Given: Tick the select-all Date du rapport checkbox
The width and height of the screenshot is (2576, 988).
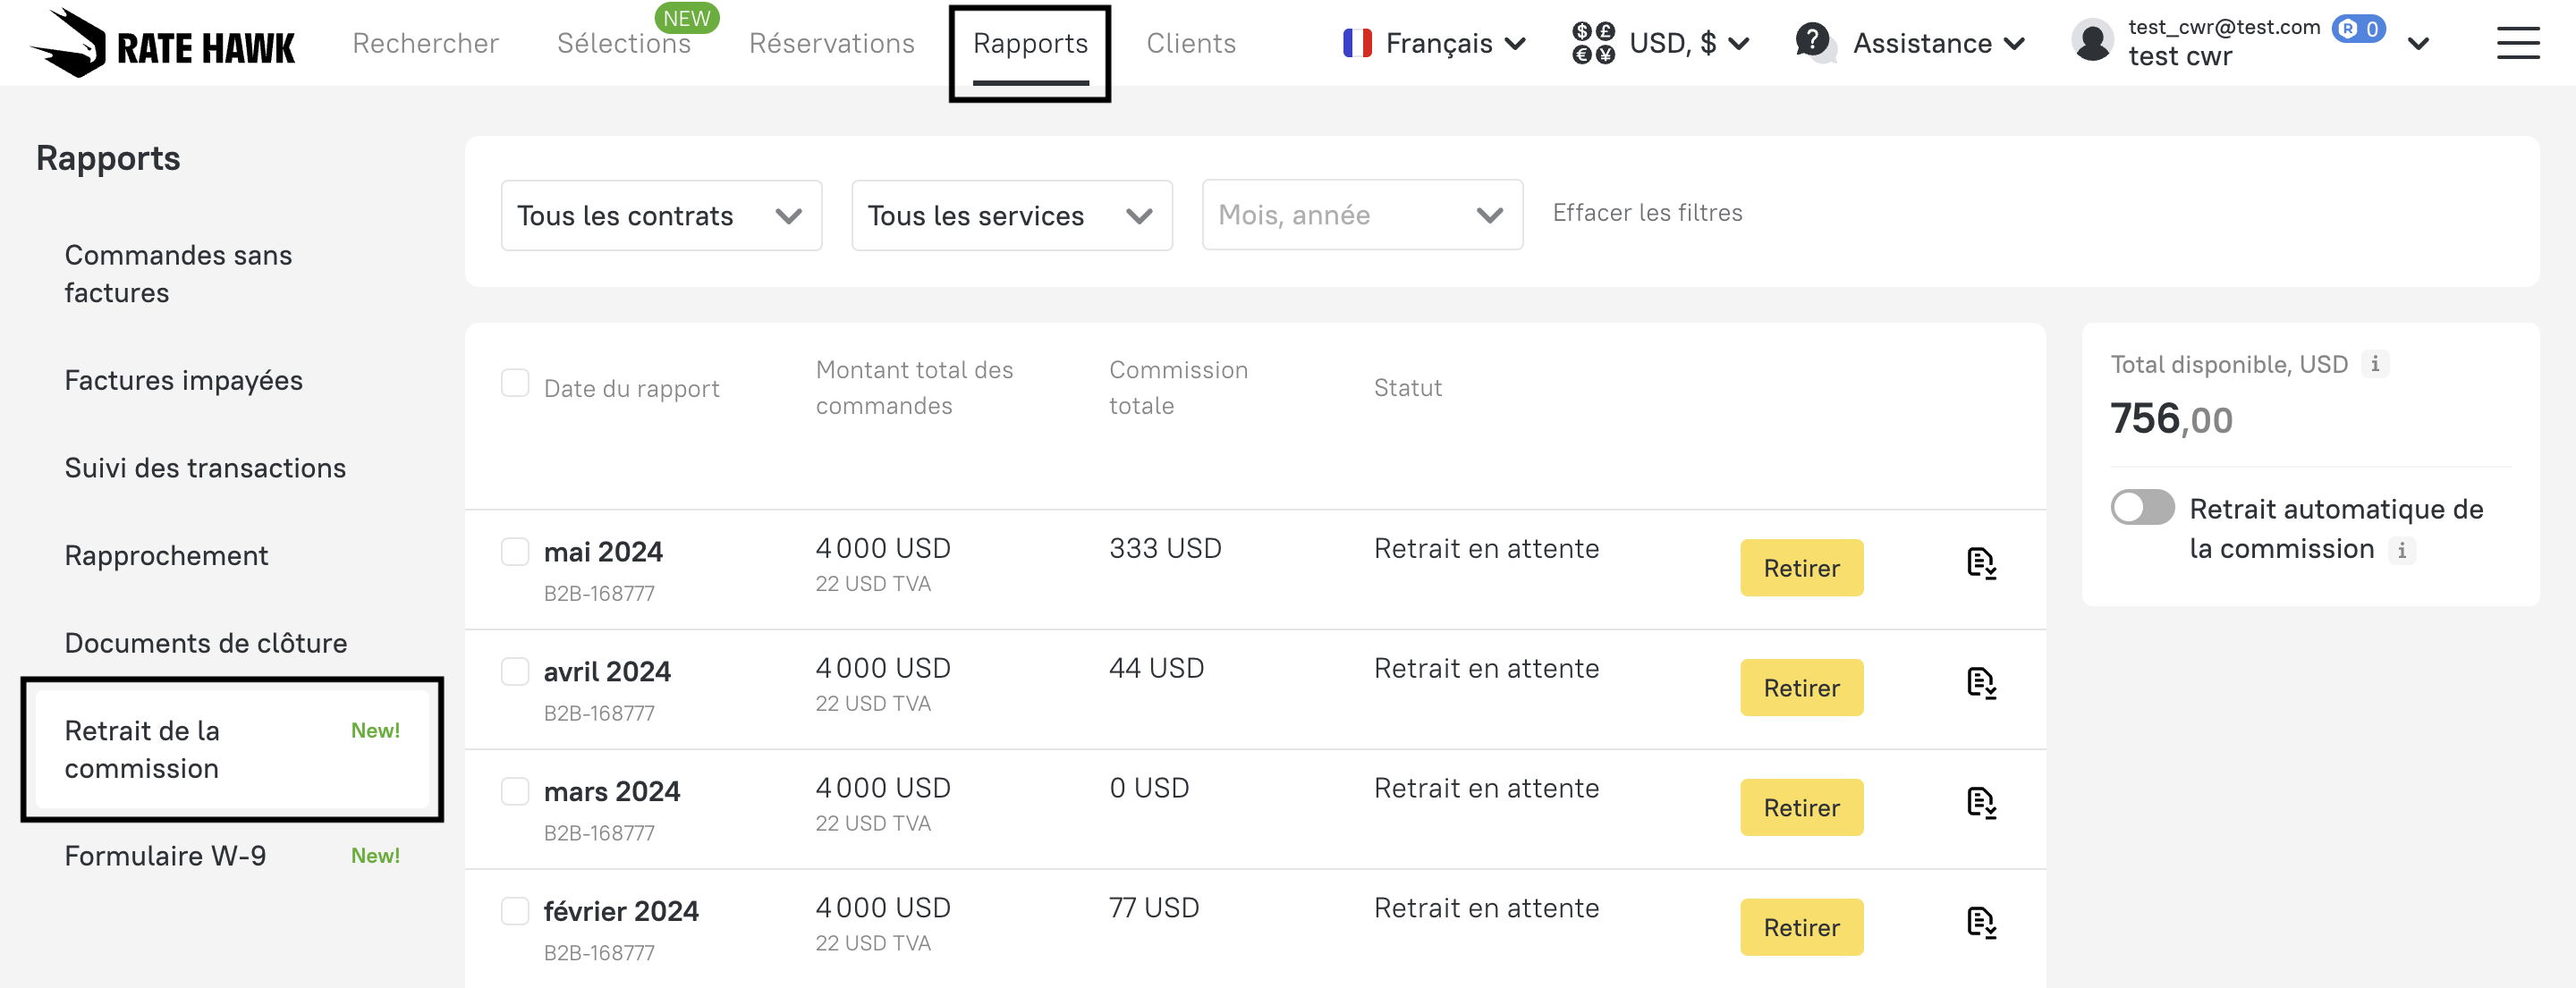Looking at the screenshot, I should tap(515, 383).
